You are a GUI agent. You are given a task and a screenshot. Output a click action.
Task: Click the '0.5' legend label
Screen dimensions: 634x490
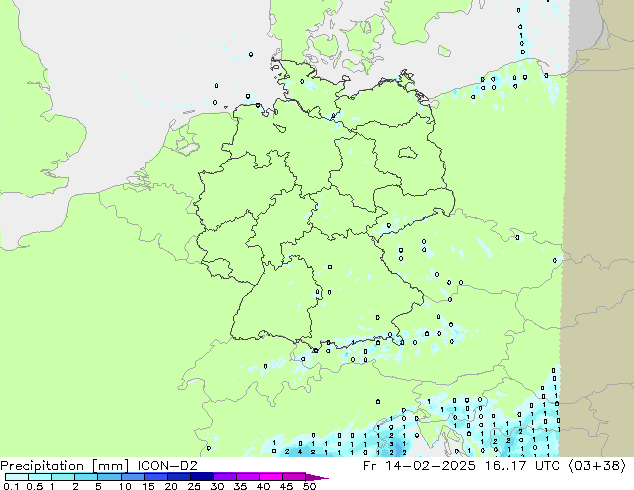[35, 486]
